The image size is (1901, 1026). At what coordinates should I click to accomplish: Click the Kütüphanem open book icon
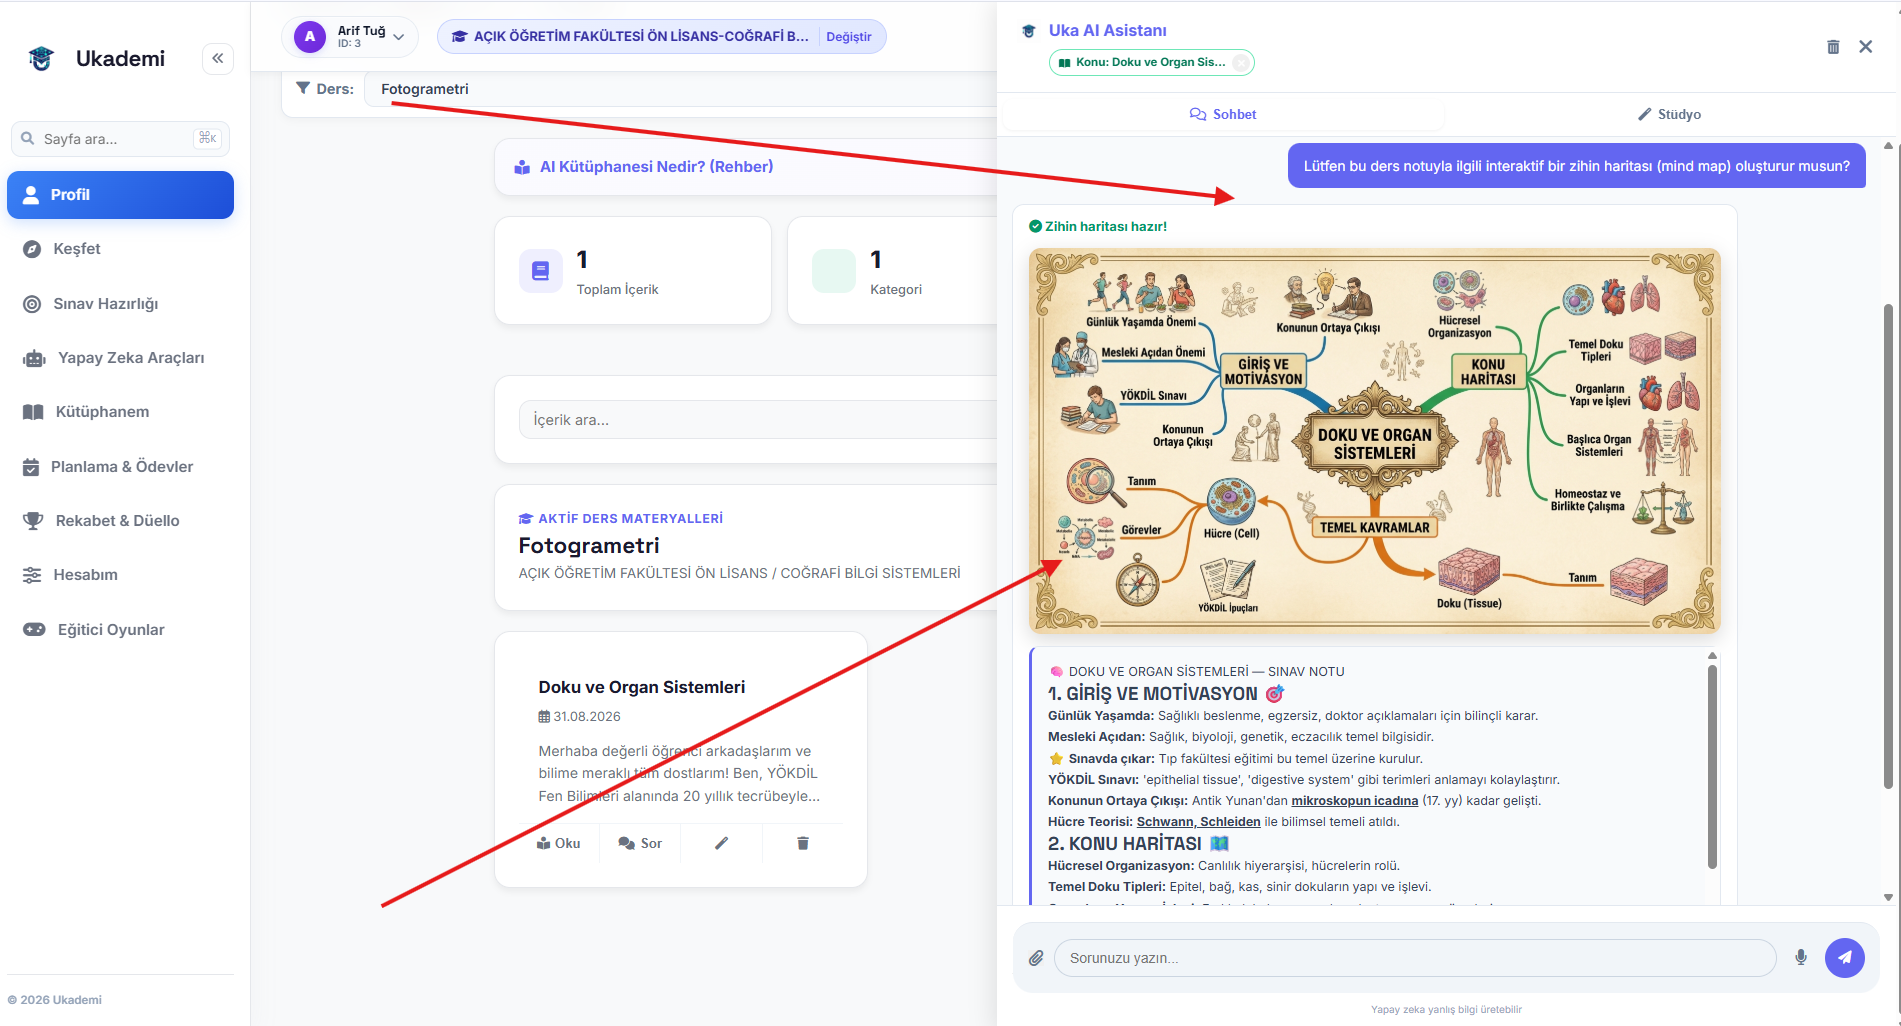(33, 412)
